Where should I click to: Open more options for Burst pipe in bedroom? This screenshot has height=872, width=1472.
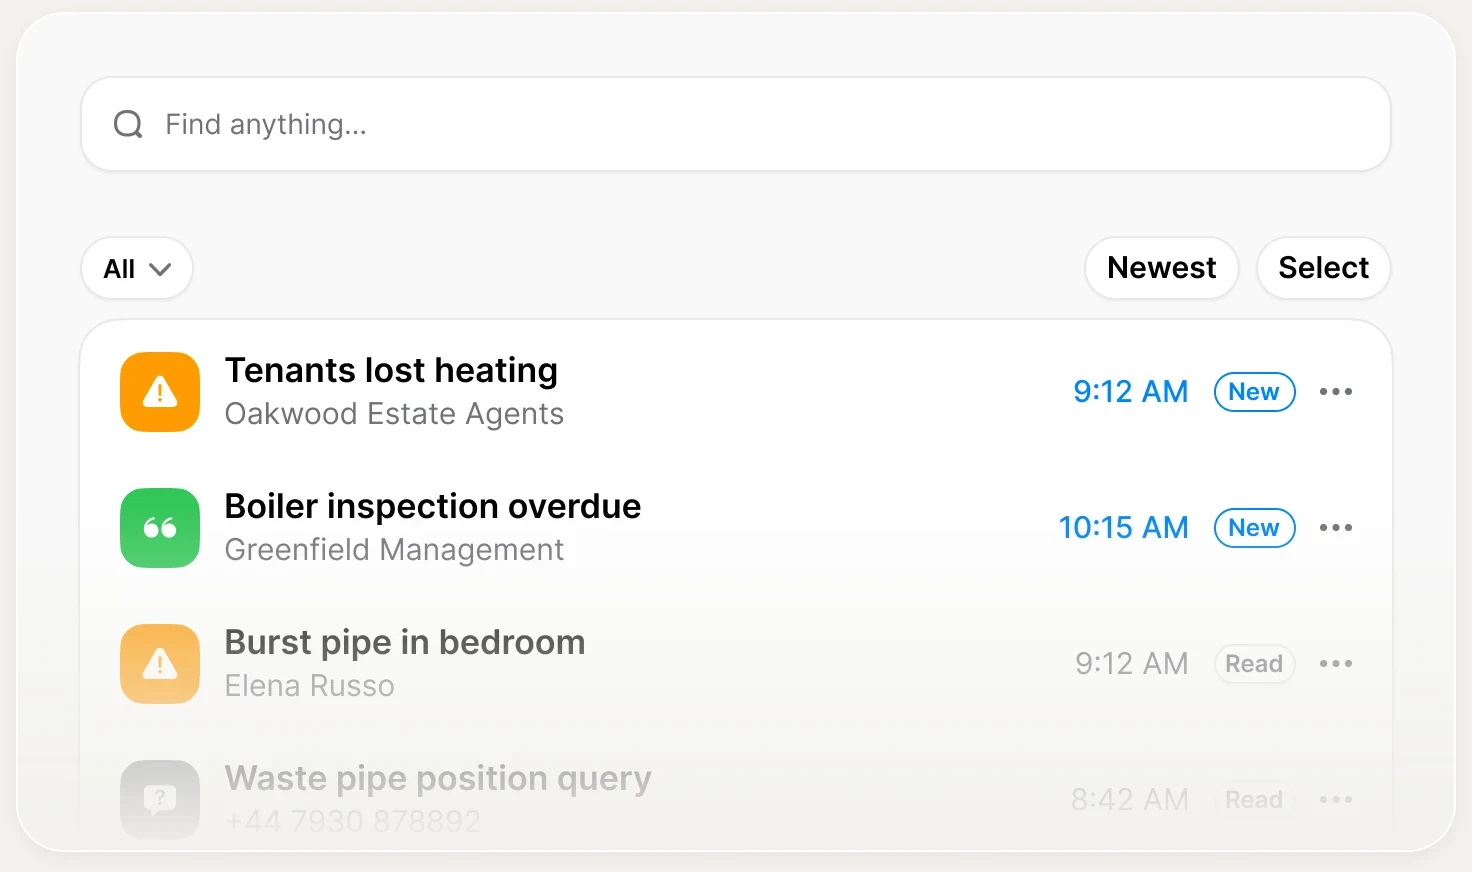point(1336,664)
